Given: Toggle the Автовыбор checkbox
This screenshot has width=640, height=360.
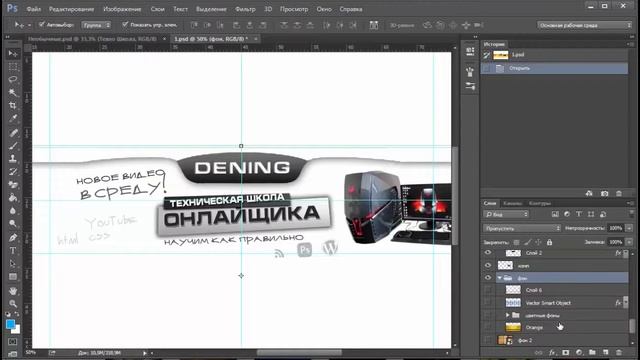Looking at the screenshot, I should (x=41, y=24).
